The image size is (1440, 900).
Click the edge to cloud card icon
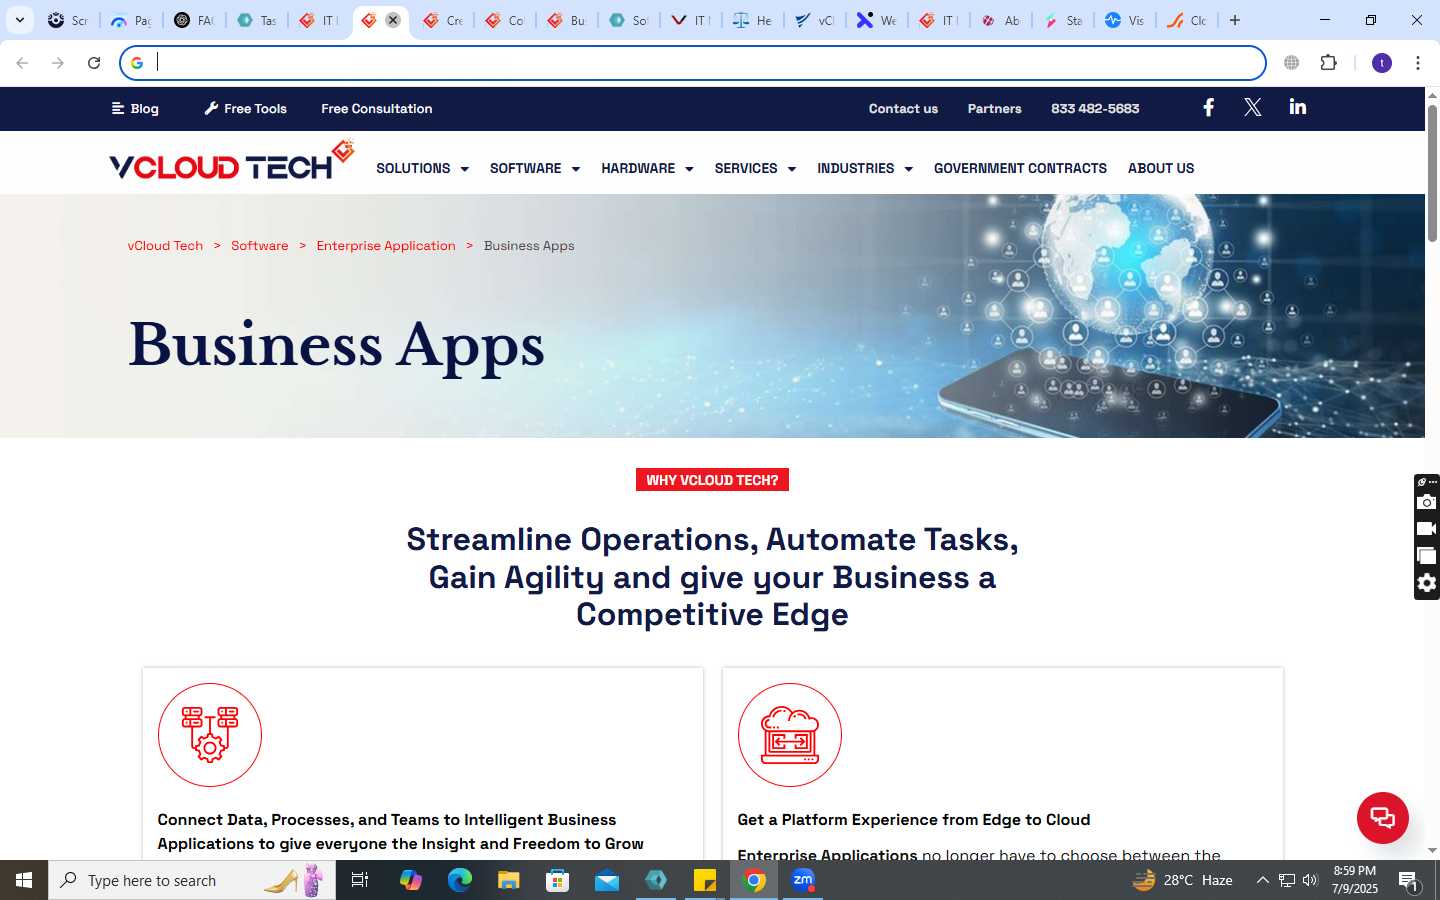790,735
